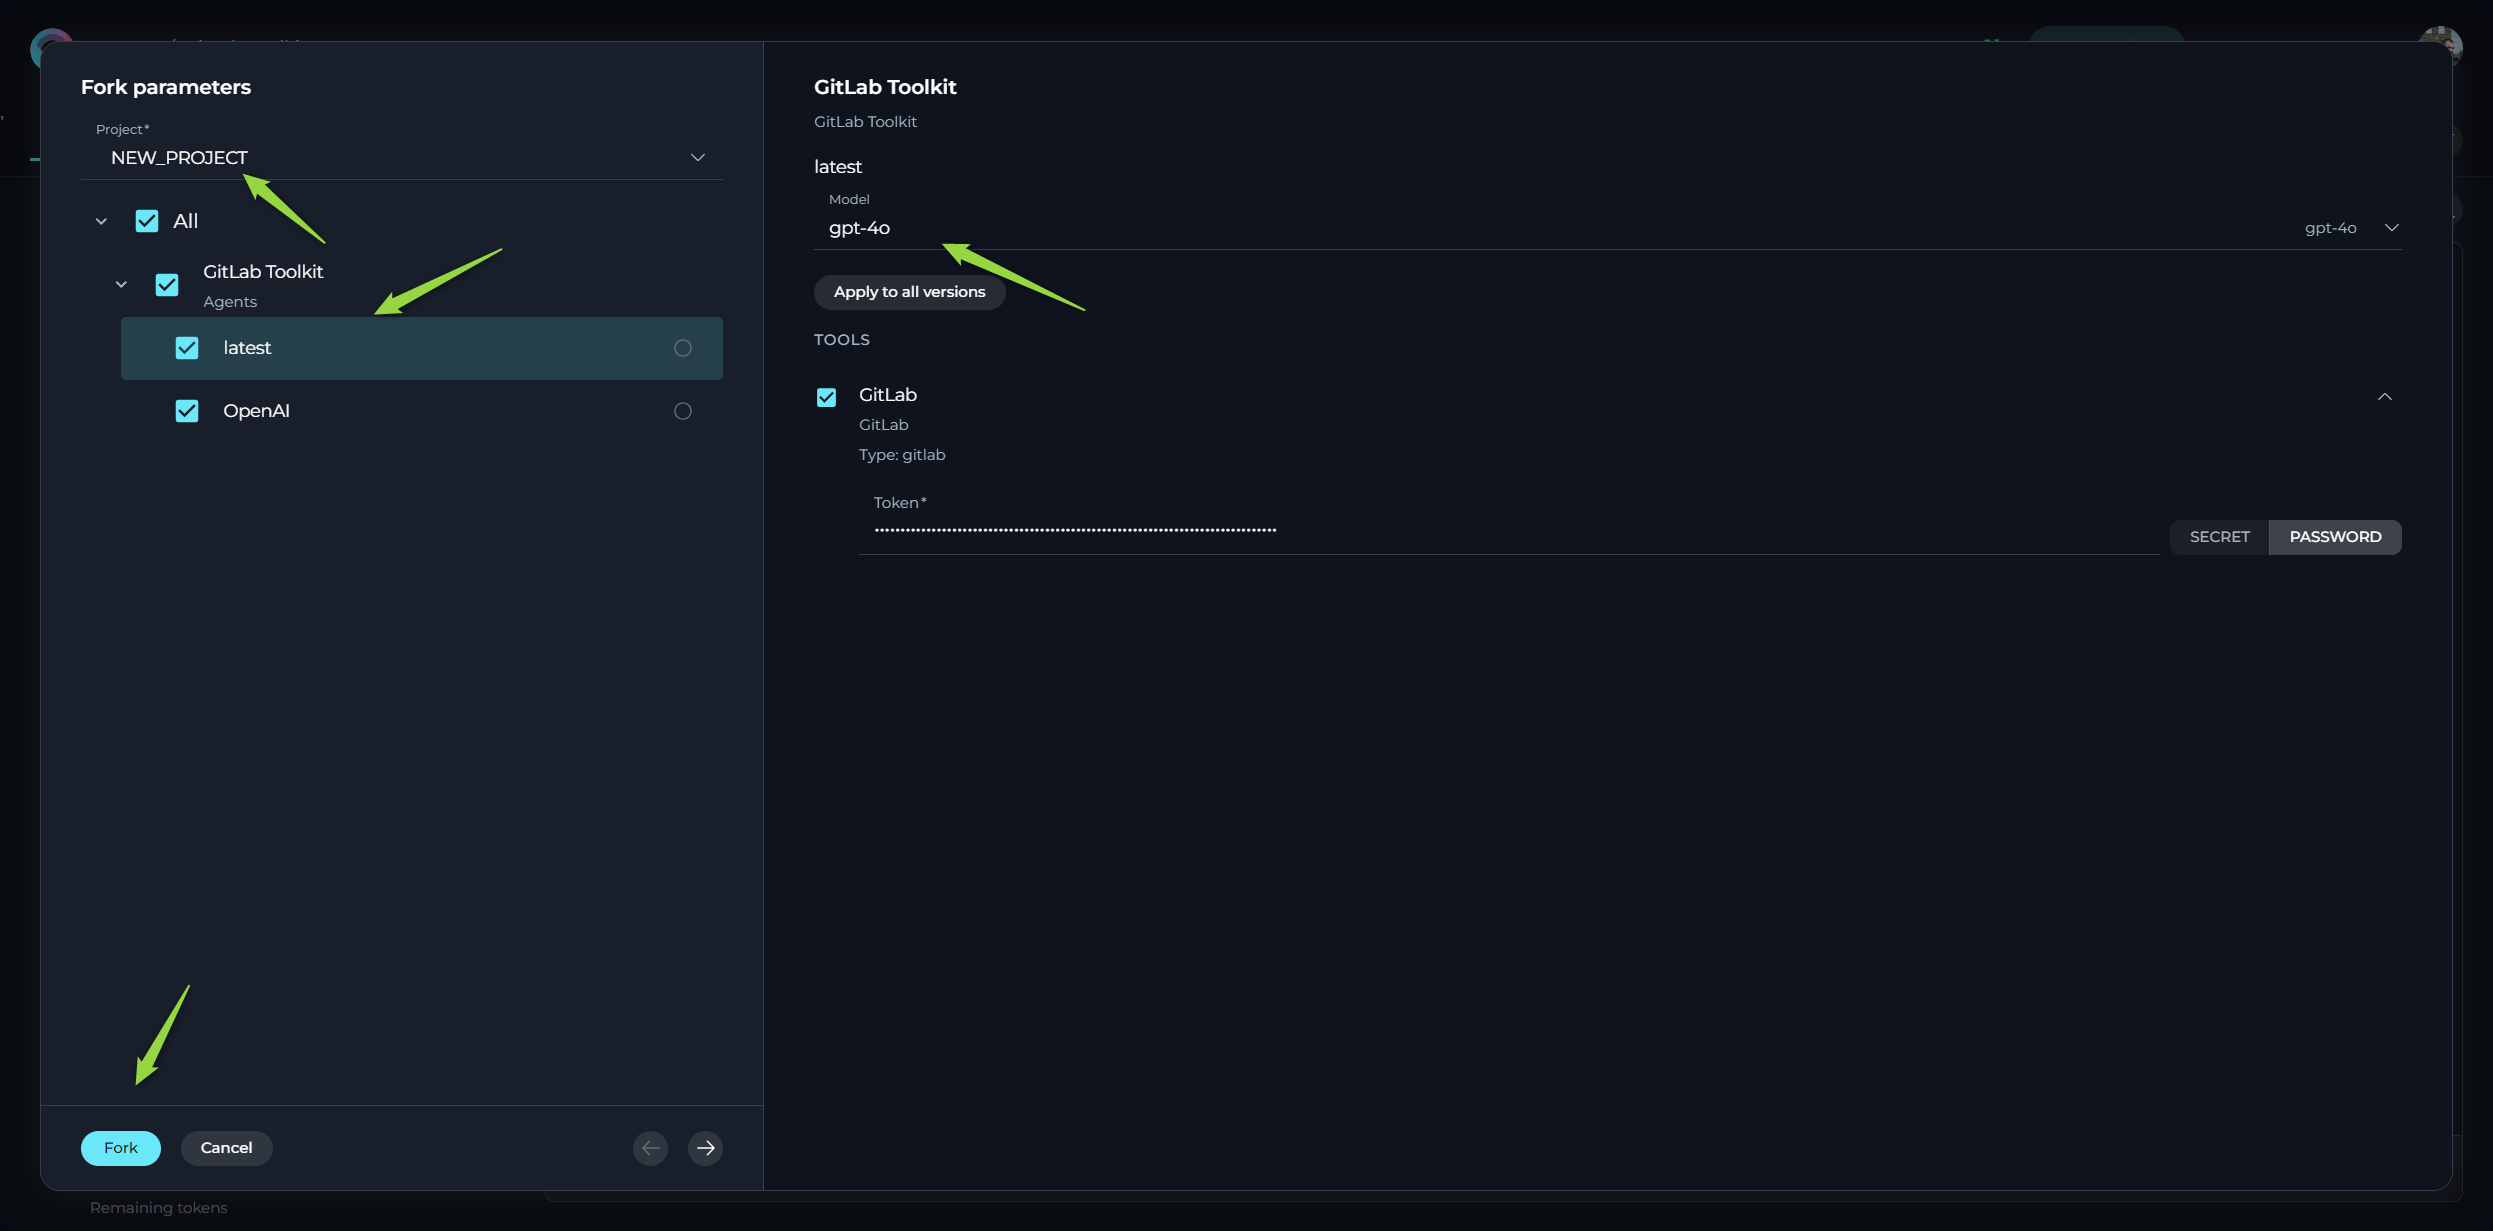The height and width of the screenshot is (1231, 2493).
Task: Click the collapse chevron next to All
Action: (x=100, y=221)
